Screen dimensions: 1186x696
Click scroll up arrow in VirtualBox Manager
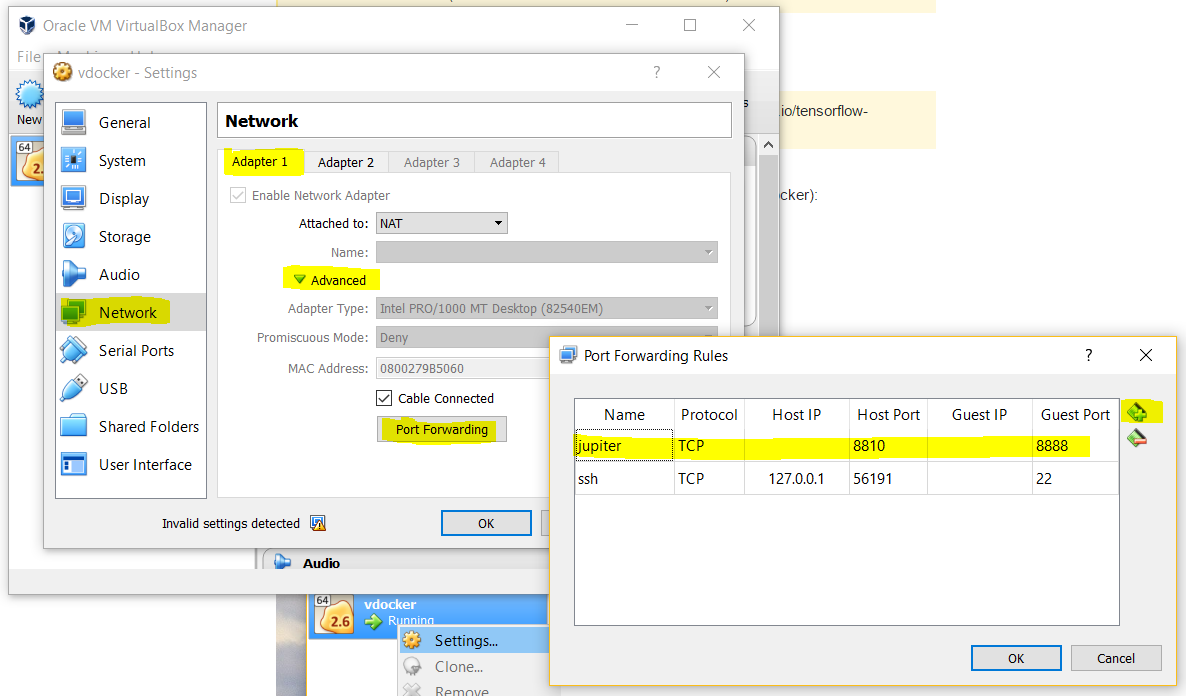pos(768,145)
